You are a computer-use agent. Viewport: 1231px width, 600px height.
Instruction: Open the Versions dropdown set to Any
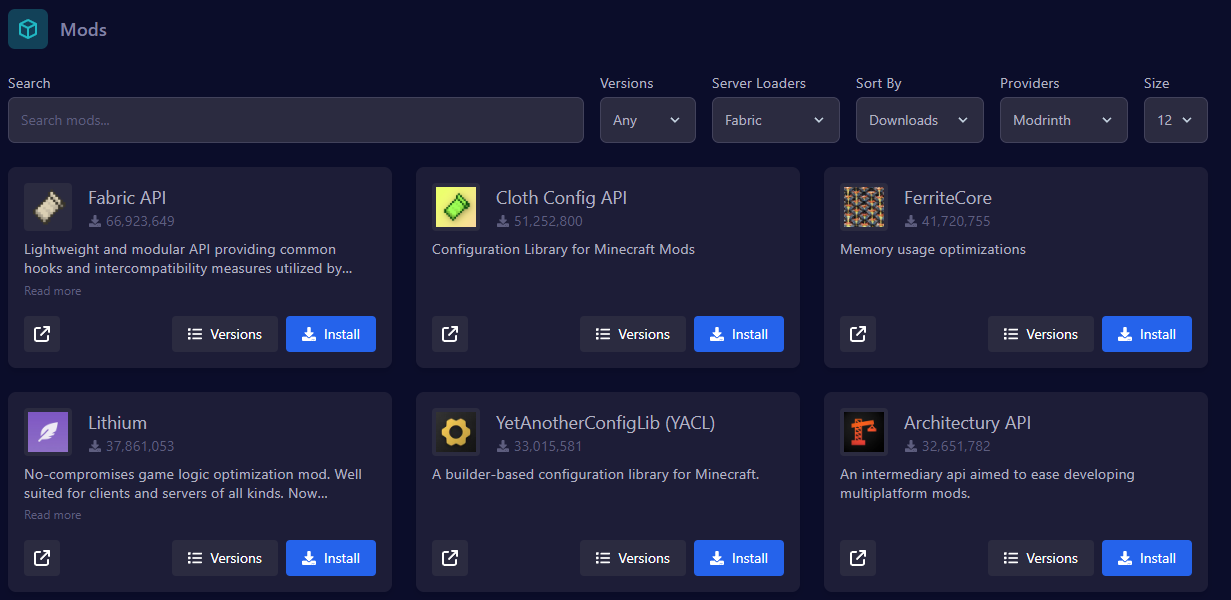[x=648, y=120]
